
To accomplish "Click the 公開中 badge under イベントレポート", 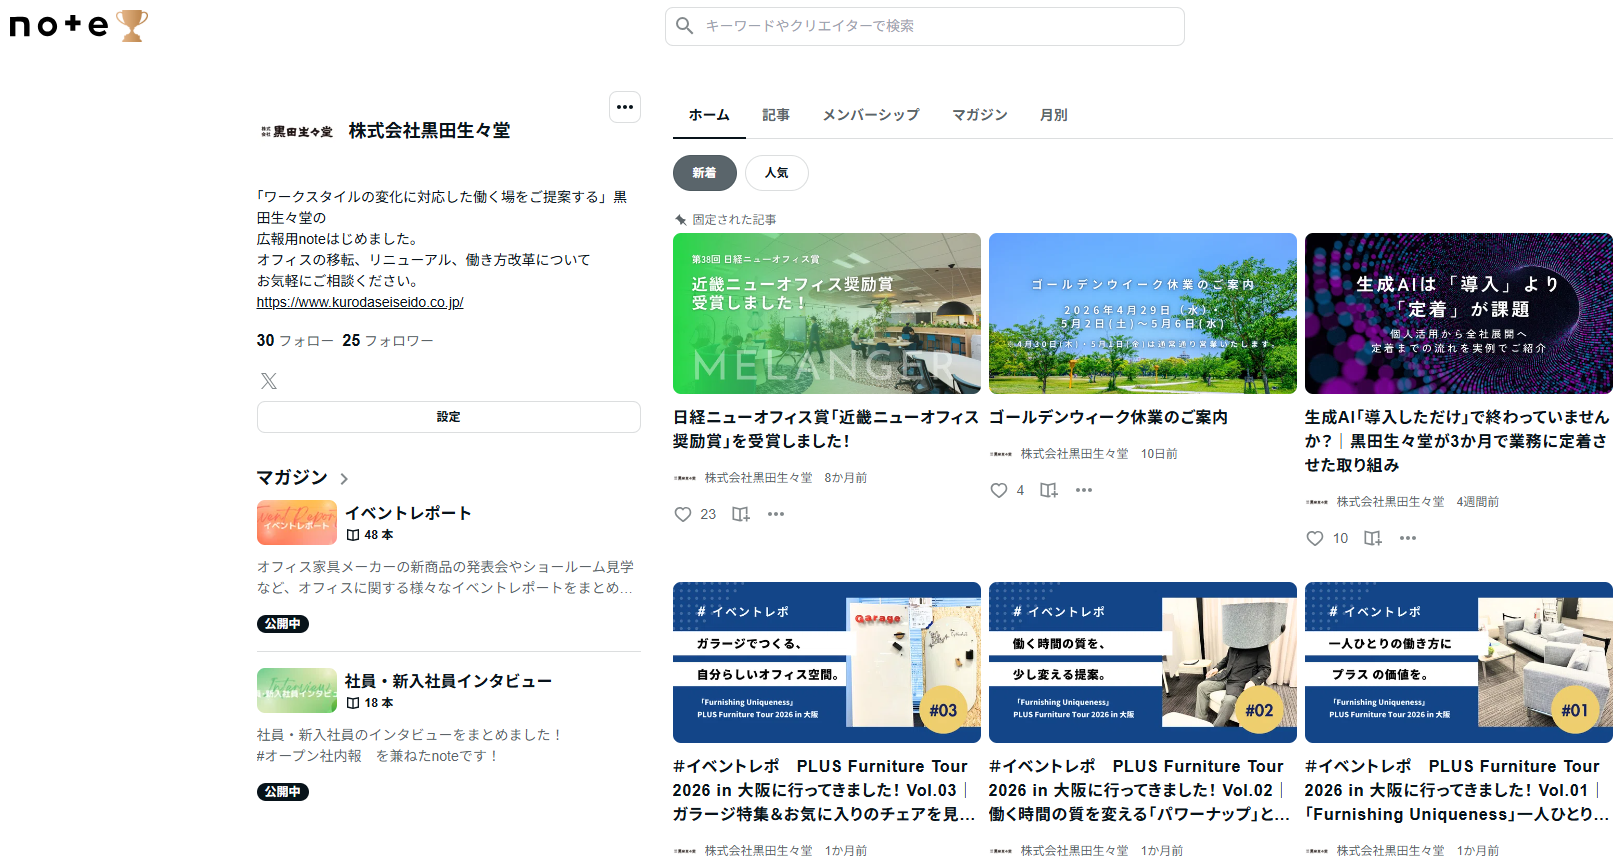I will tap(283, 624).
